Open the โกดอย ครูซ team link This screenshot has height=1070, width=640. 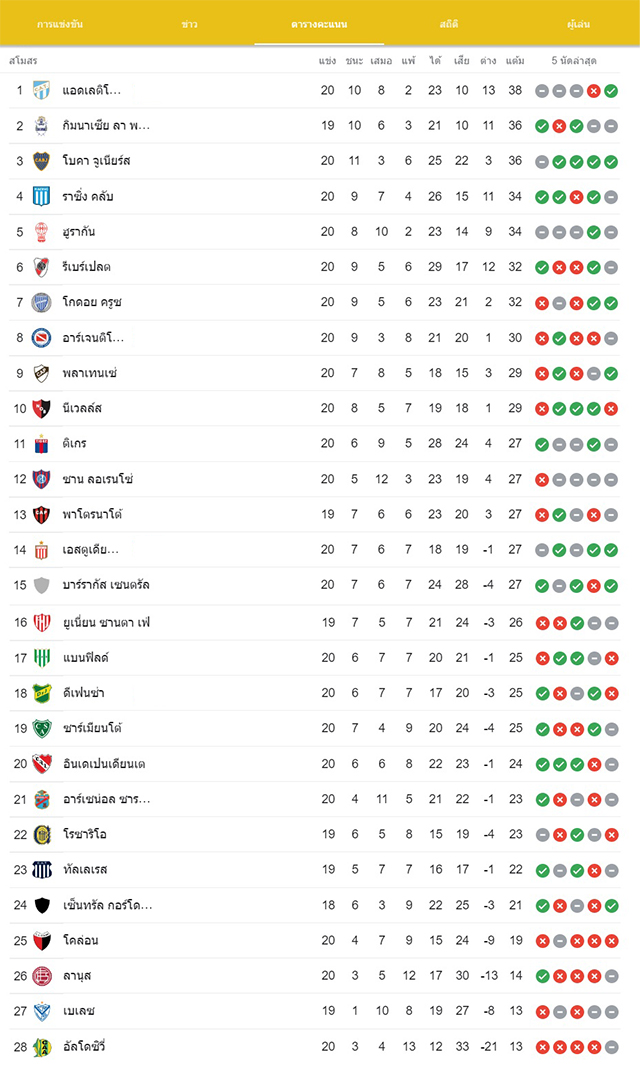pos(92,302)
